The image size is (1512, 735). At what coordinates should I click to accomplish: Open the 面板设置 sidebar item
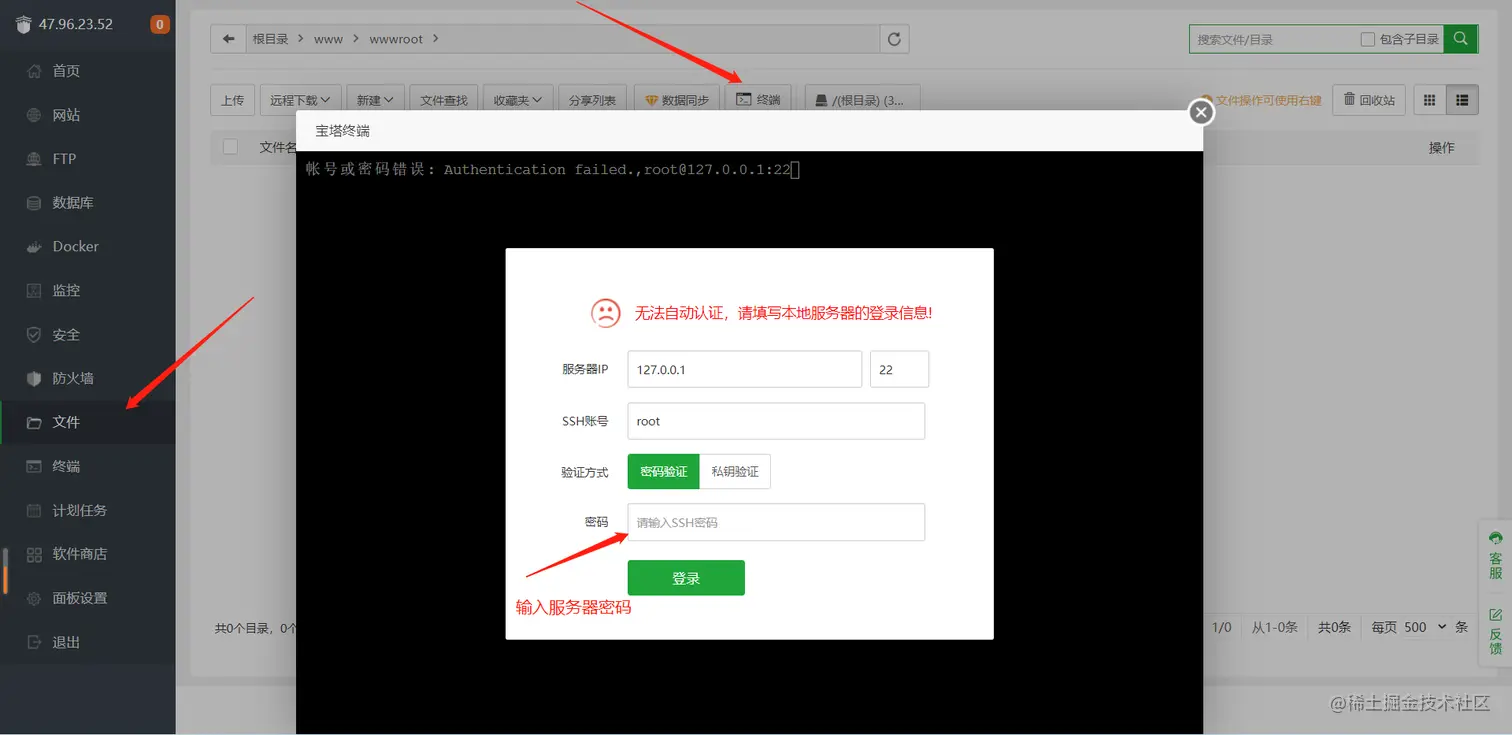click(x=87, y=599)
